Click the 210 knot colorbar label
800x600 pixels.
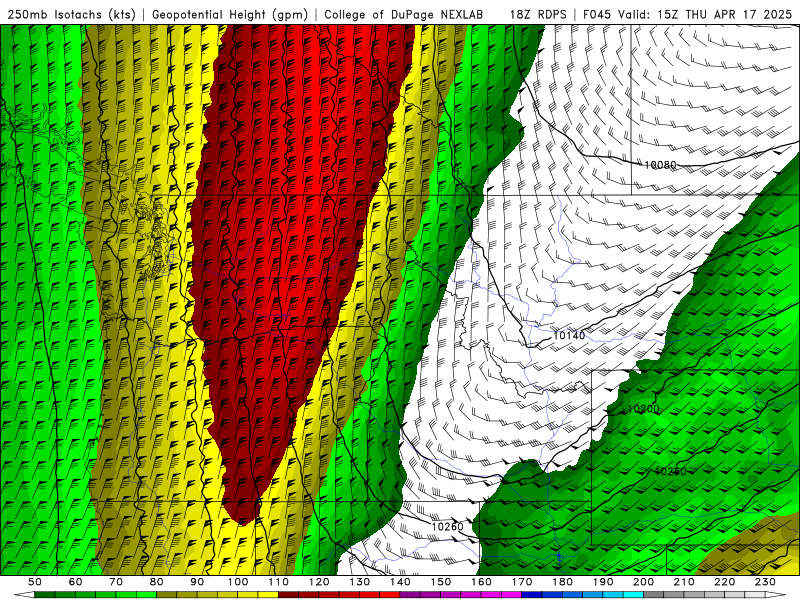click(x=685, y=582)
